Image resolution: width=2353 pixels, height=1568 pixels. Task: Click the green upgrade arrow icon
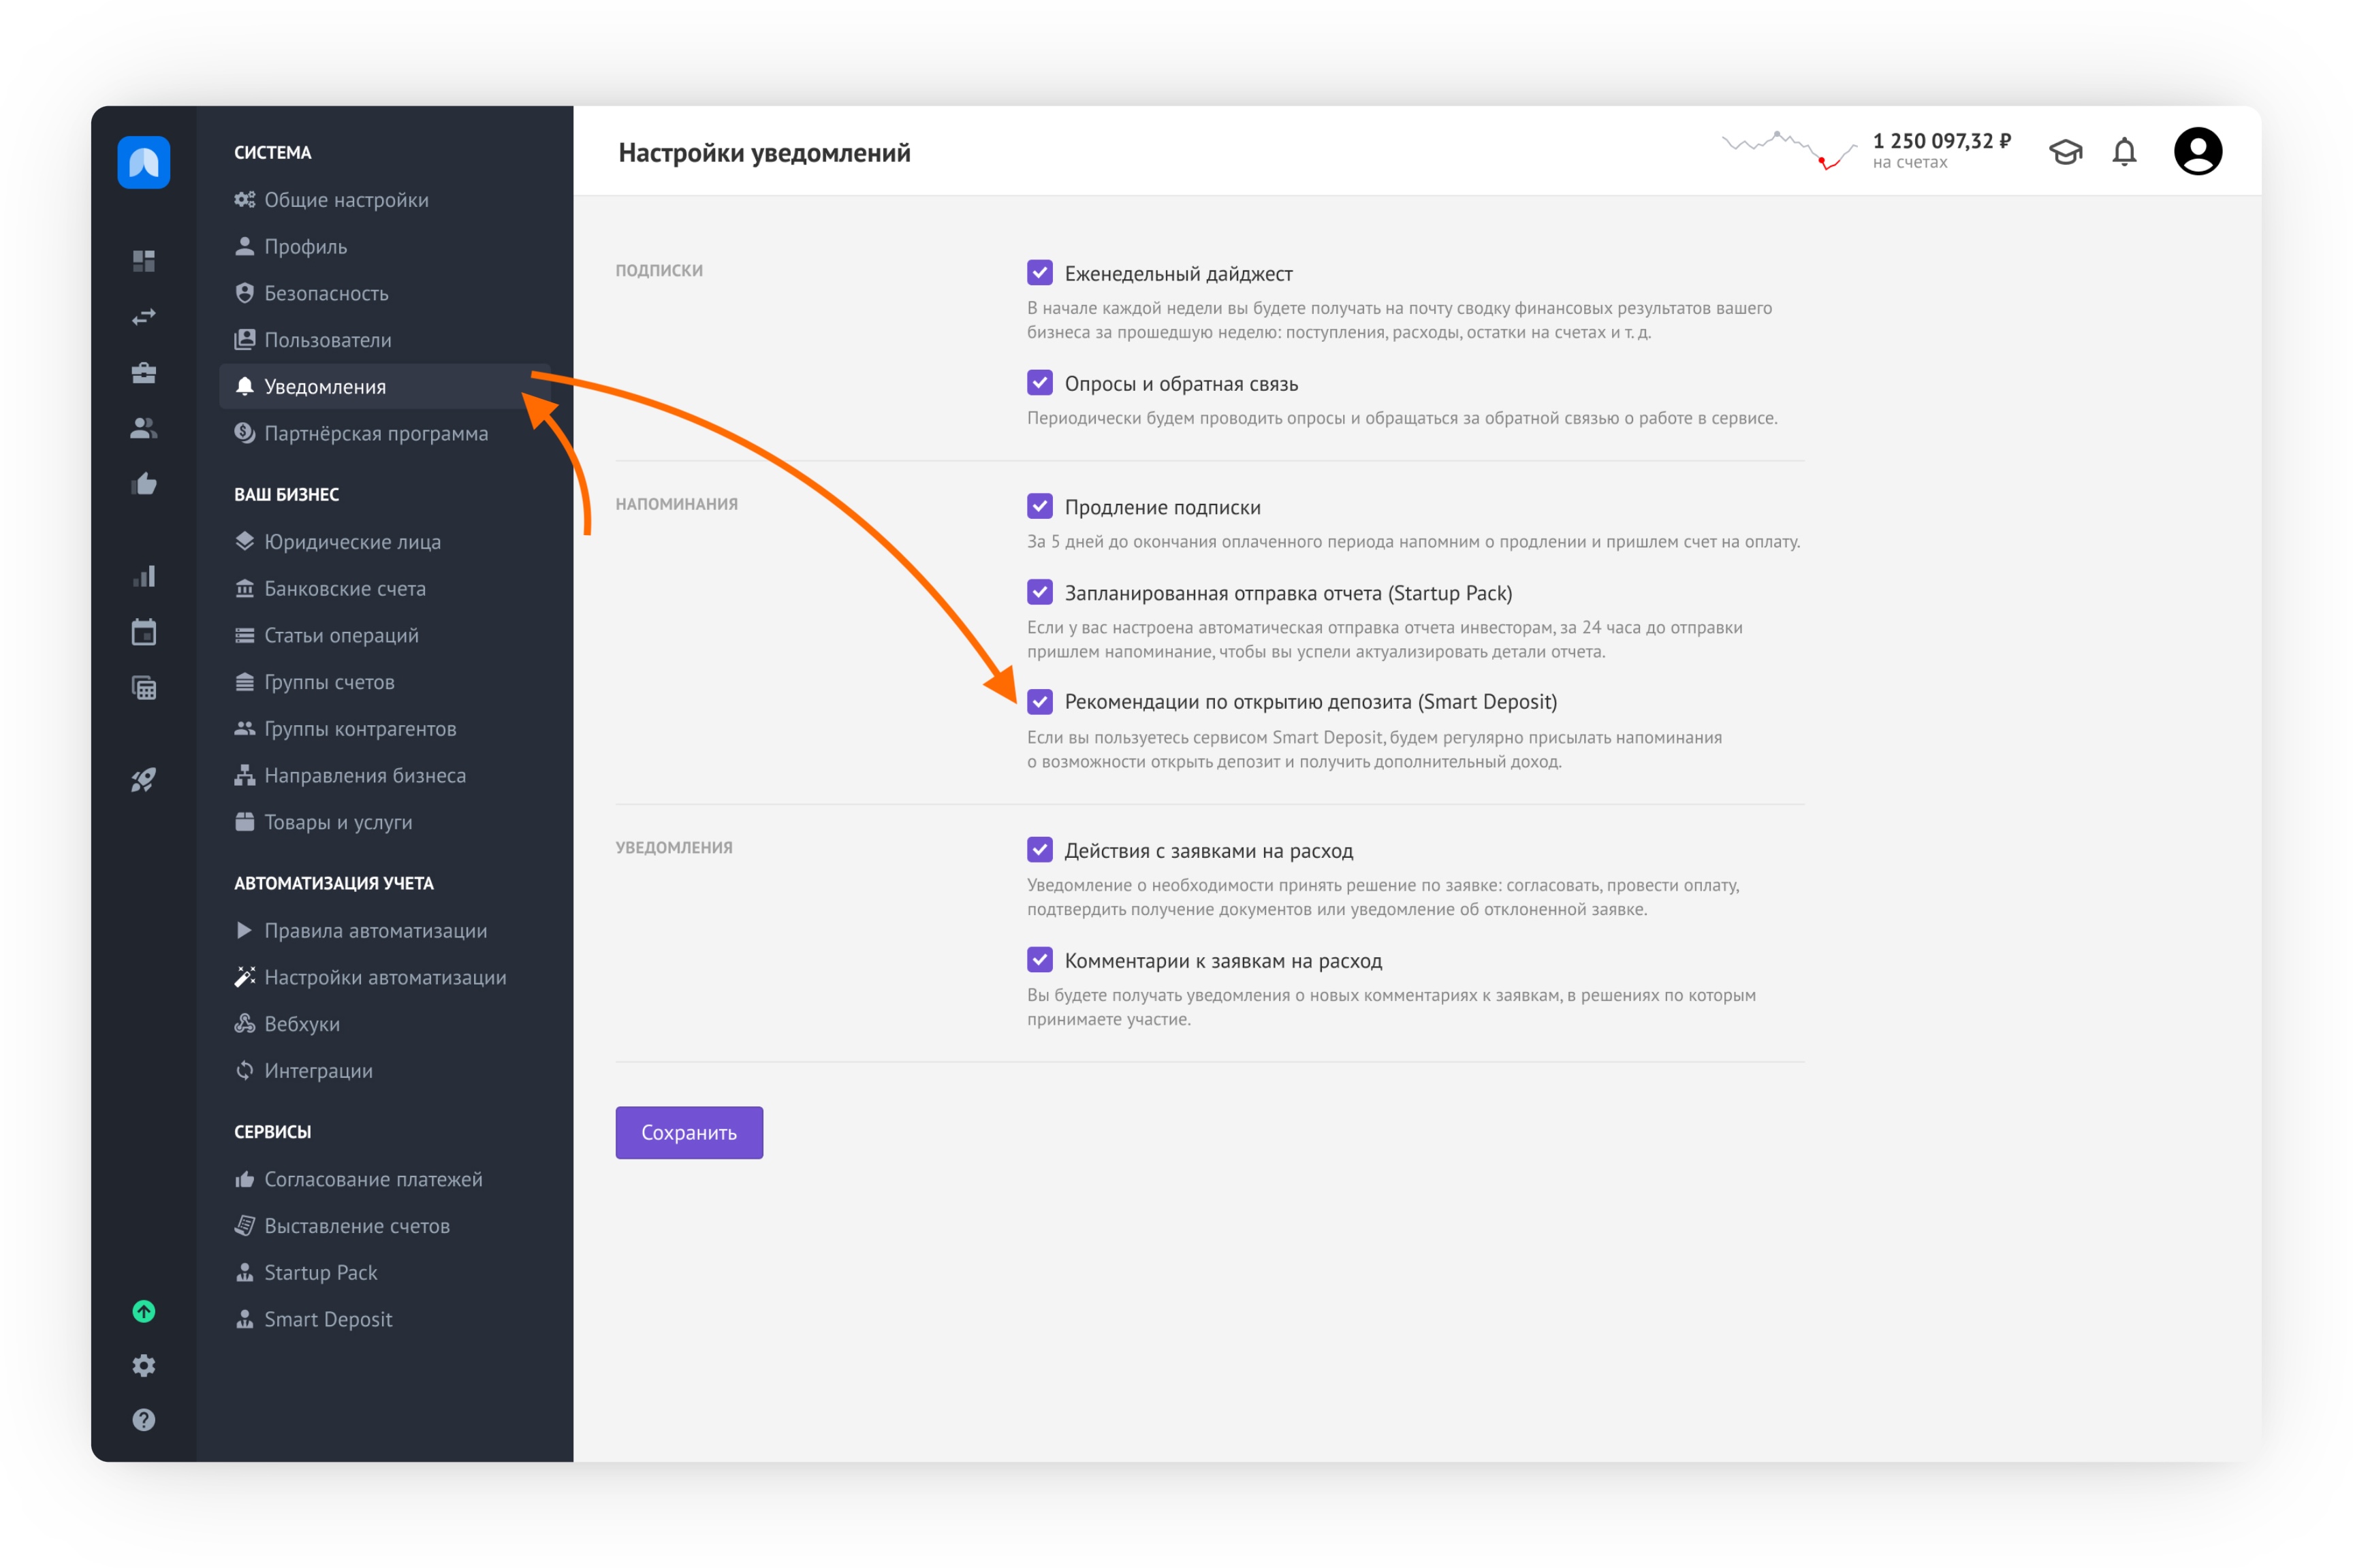[x=144, y=1311]
